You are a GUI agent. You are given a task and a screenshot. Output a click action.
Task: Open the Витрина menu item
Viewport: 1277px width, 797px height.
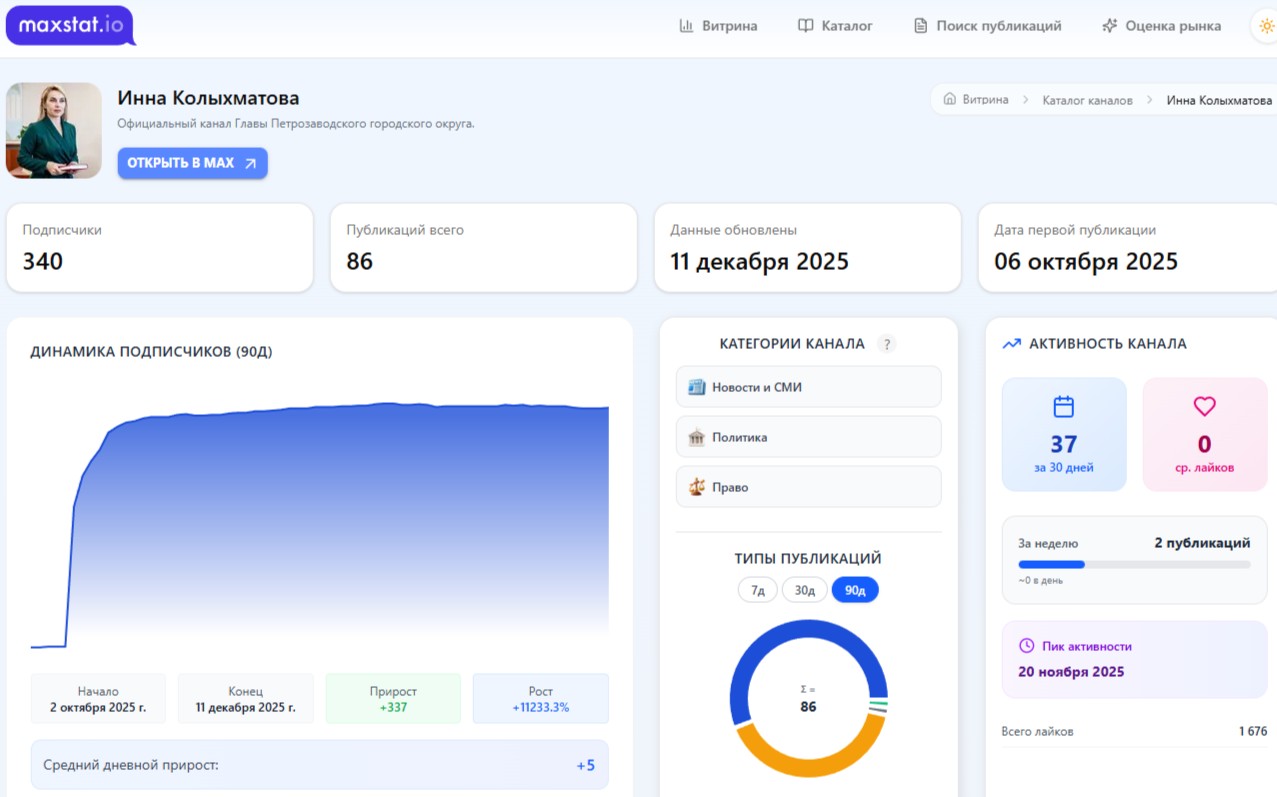[x=718, y=26]
